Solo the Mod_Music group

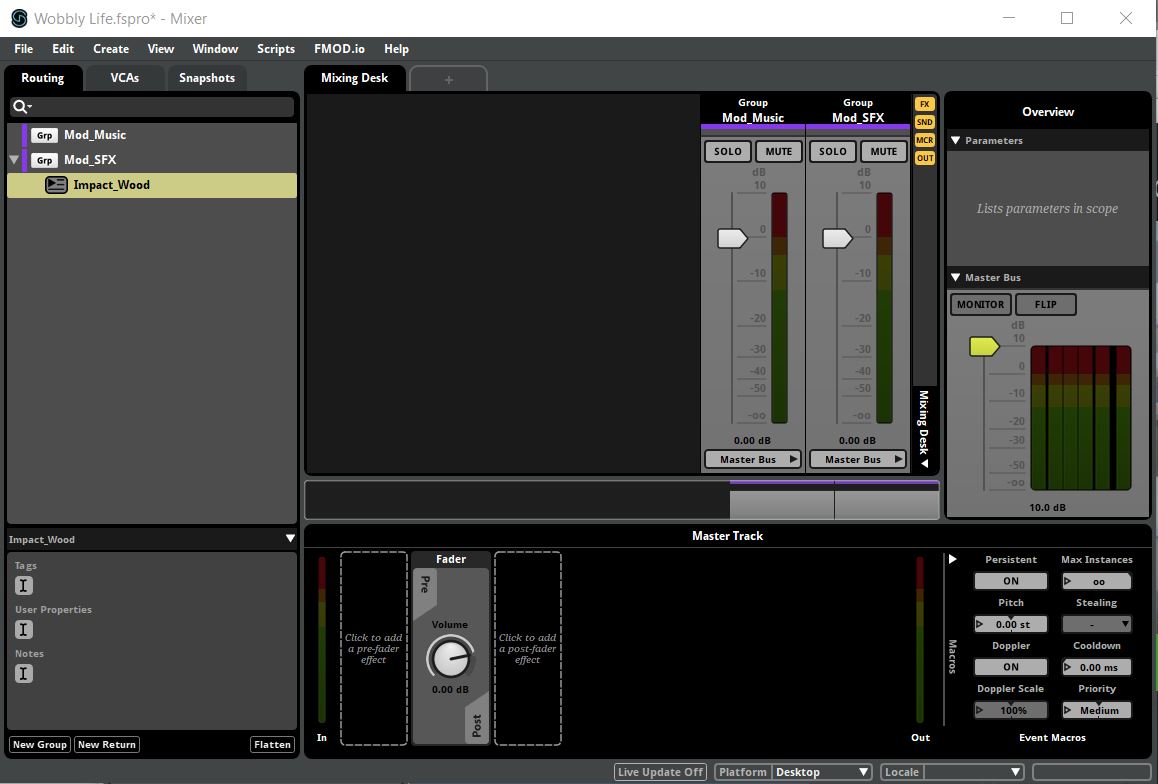[728, 152]
